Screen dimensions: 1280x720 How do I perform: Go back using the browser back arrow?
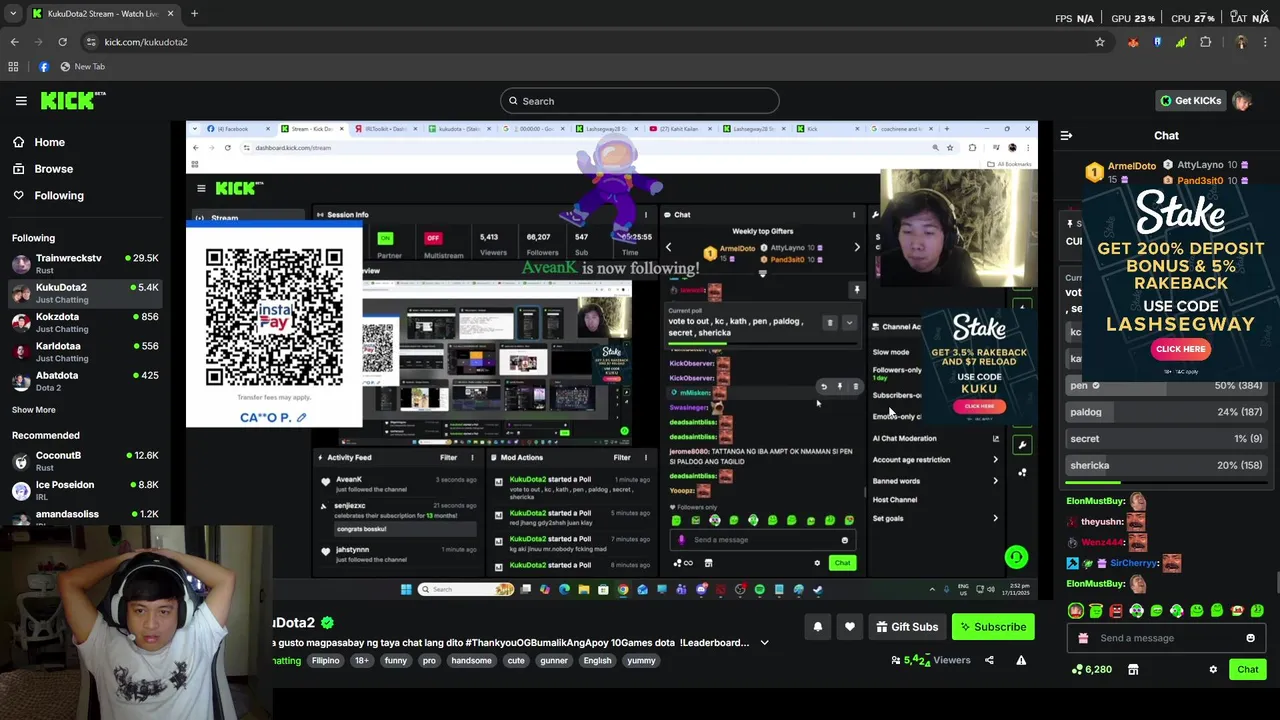[14, 42]
